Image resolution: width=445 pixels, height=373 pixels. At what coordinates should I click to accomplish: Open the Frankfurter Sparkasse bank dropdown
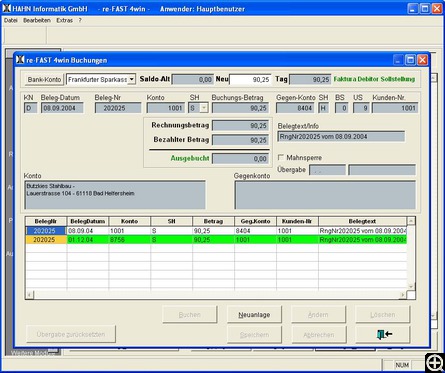point(132,79)
